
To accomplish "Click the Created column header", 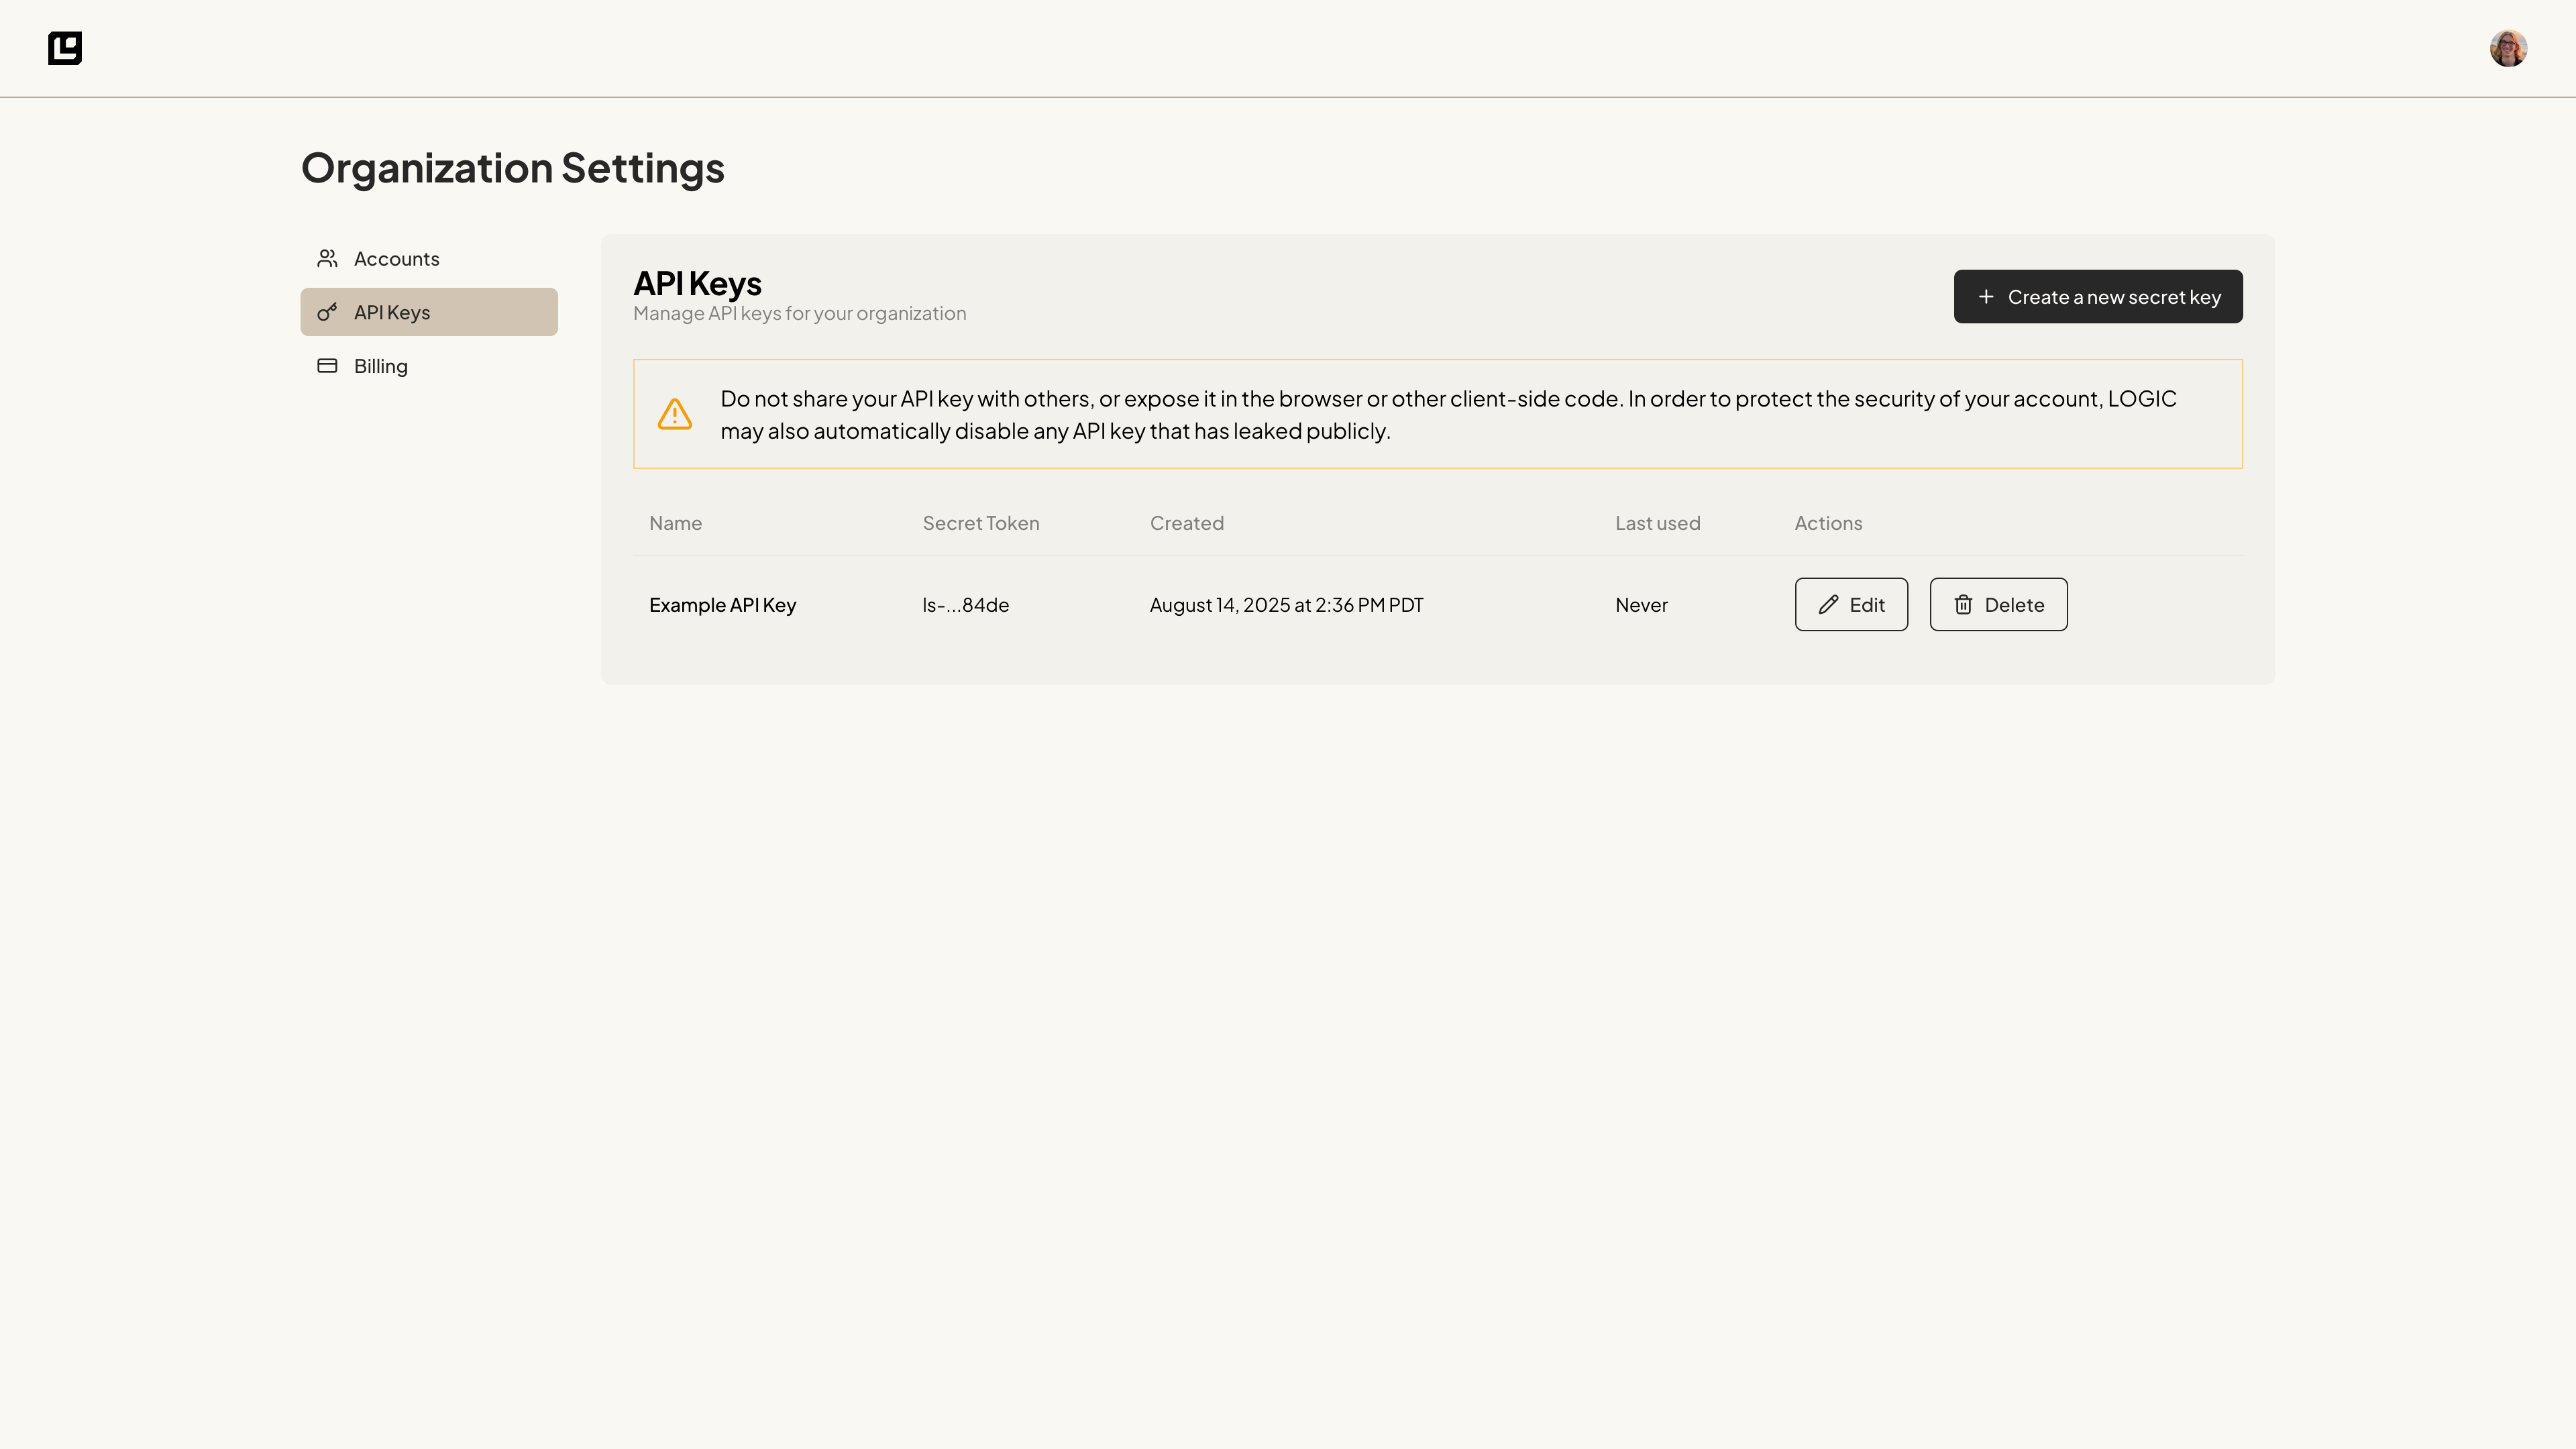I will [1186, 523].
